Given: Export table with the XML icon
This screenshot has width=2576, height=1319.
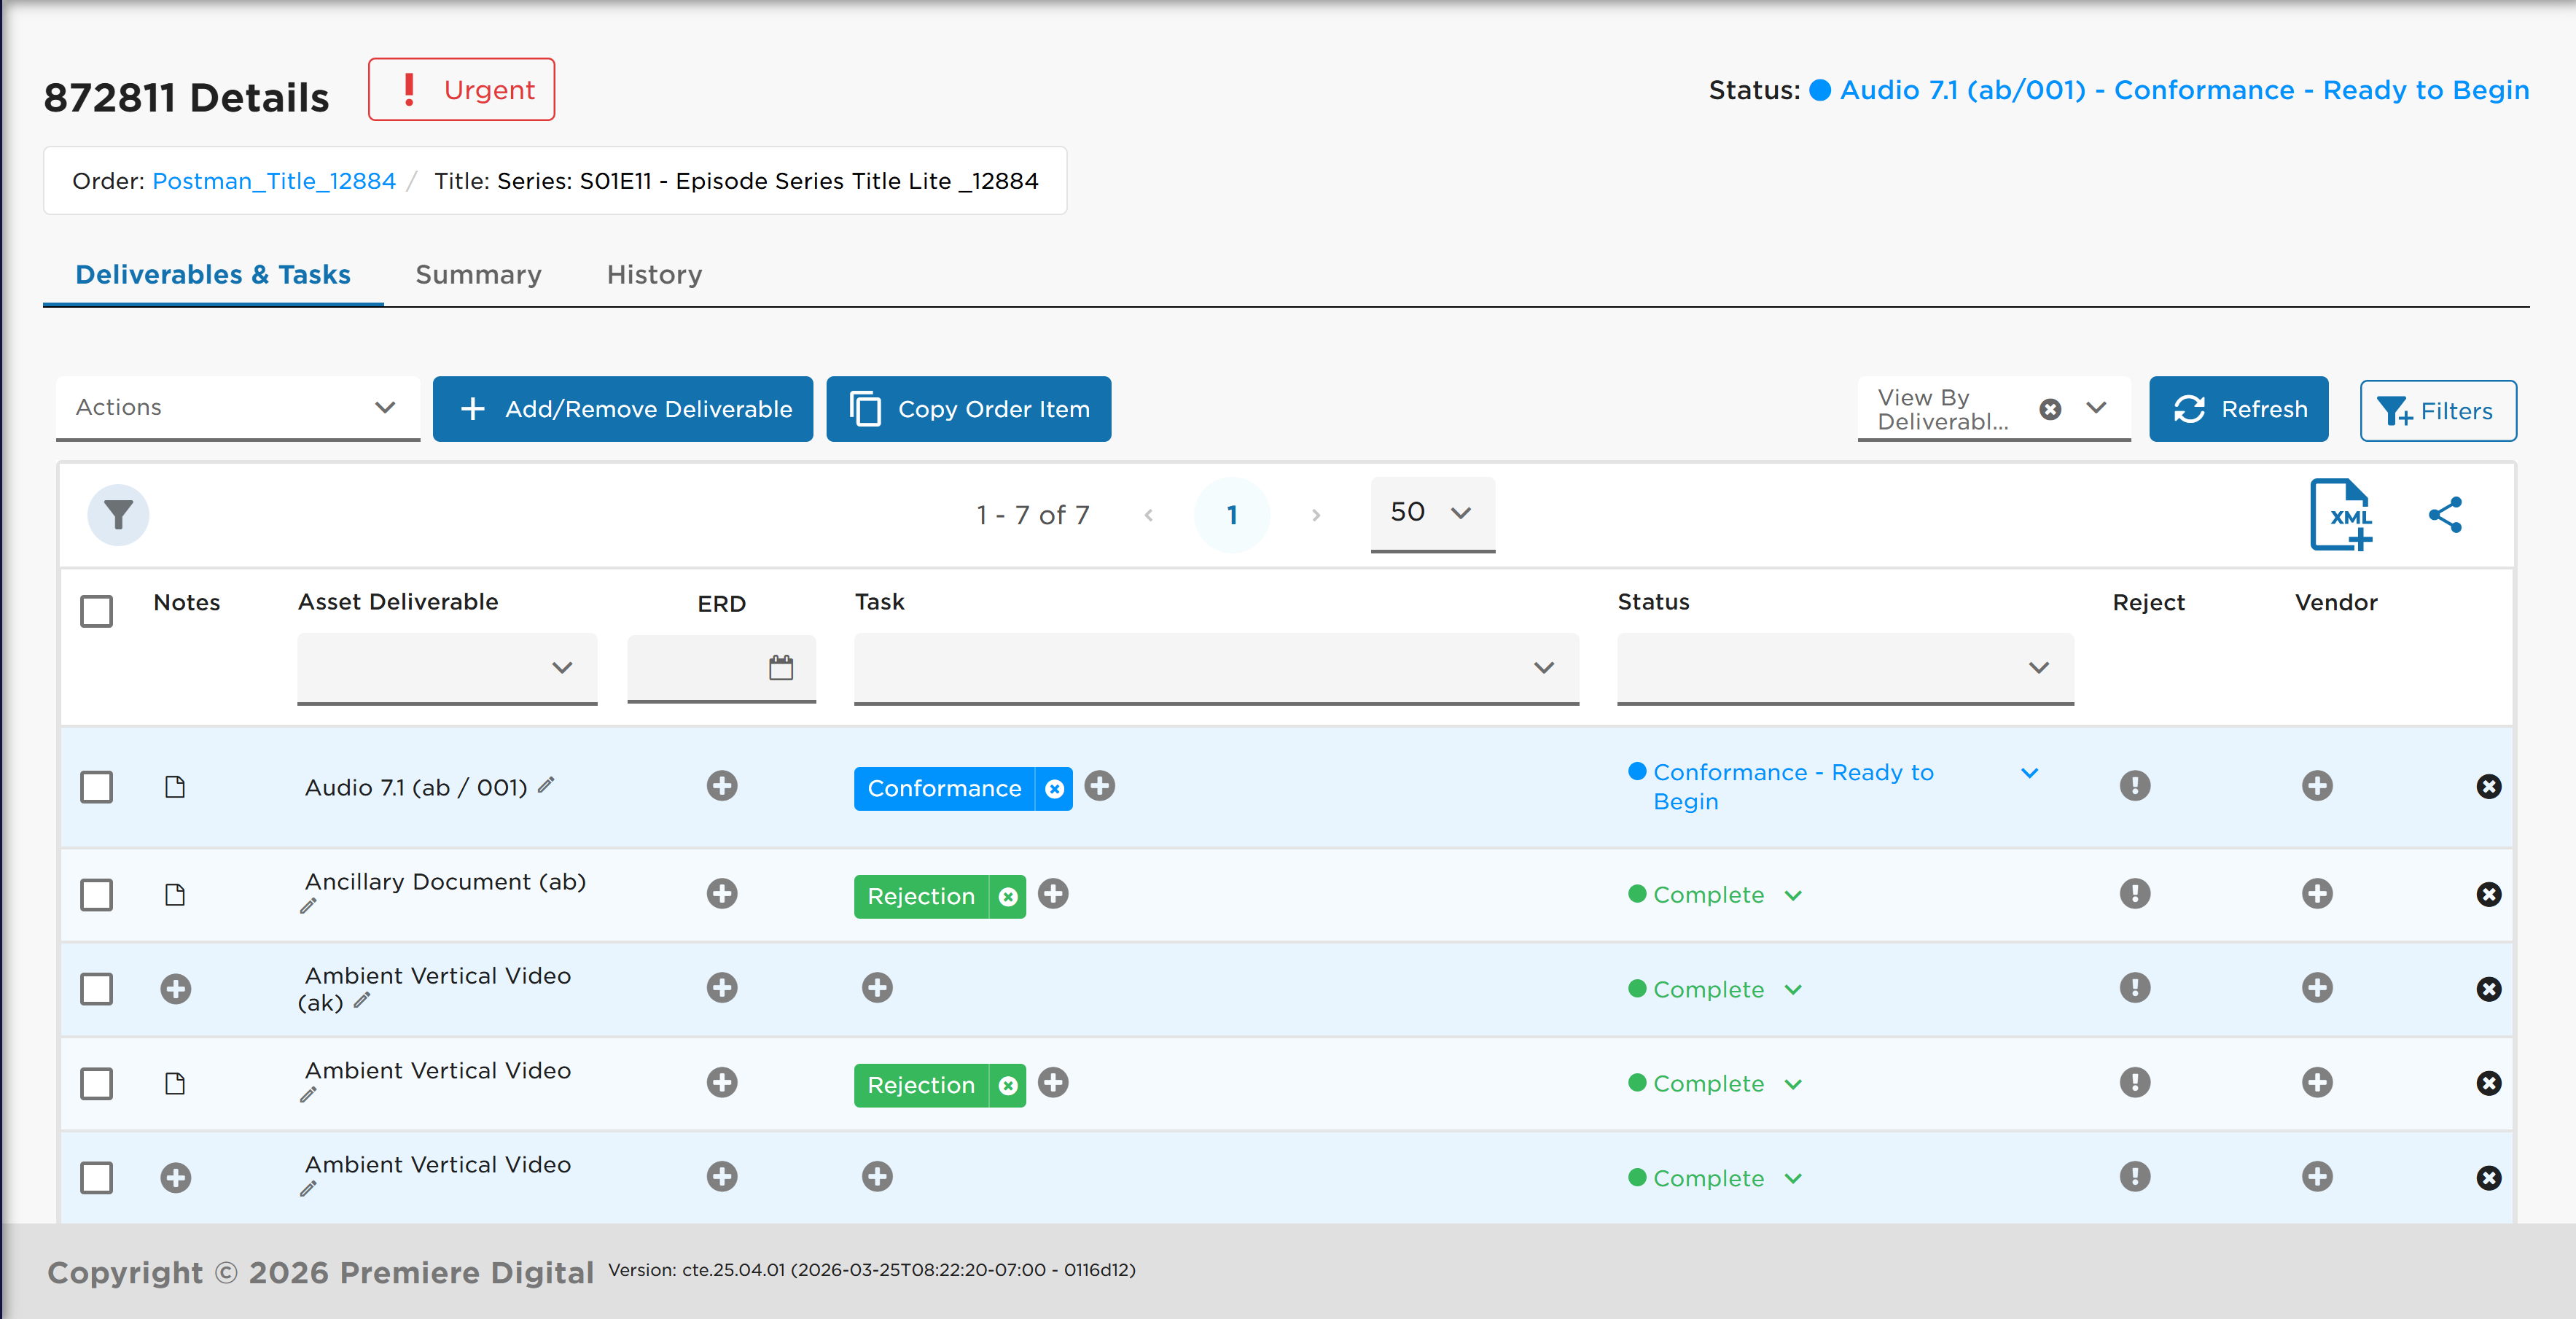Looking at the screenshot, I should pos(2341,515).
